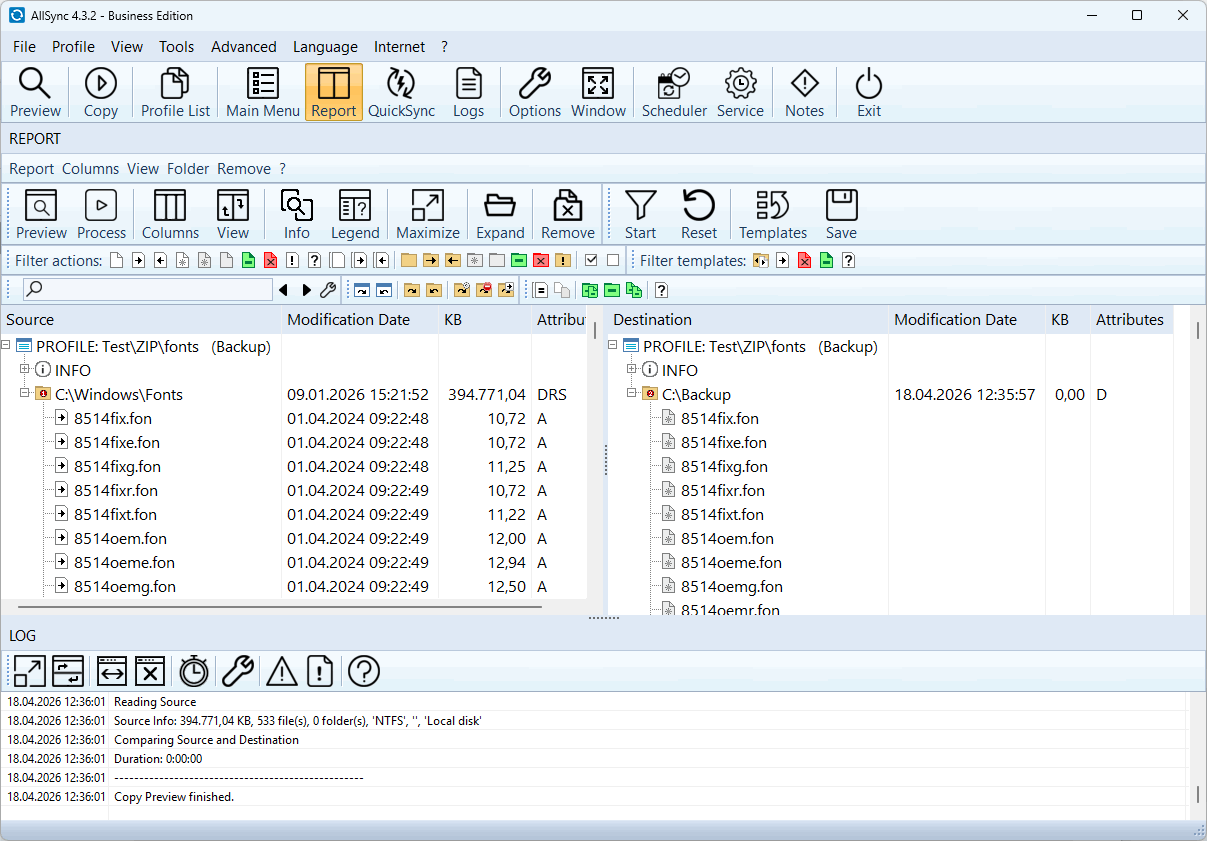Toggle the red X file filter action
This screenshot has height=841, width=1207.
click(x=270, y=261)
